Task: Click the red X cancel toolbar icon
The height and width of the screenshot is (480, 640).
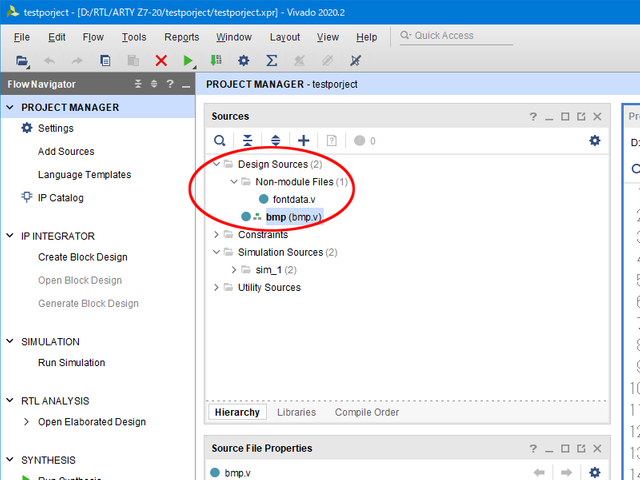Action: tap(161, 61)
